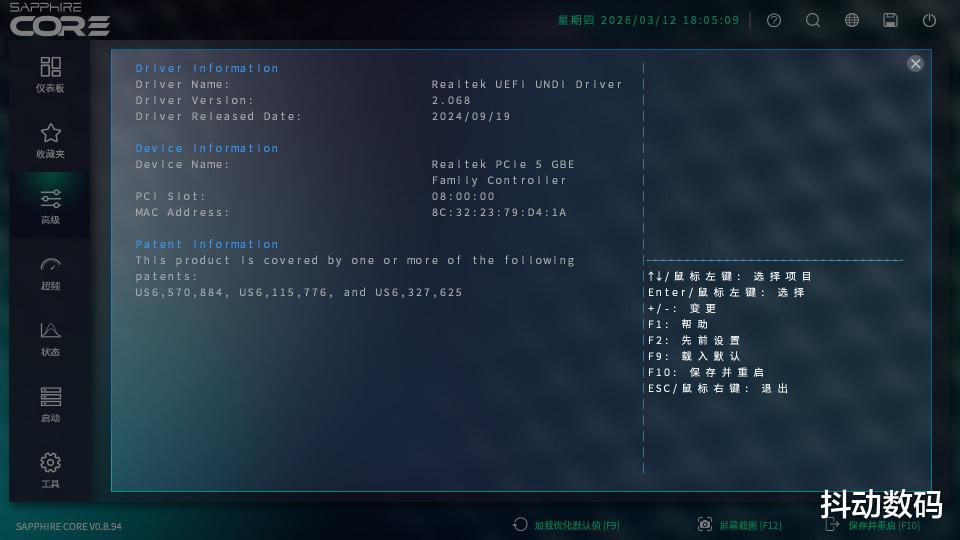The width and height of the screenshot is (960, 540).
Task: Click the Driver Information heading
Action: point(207,68)
